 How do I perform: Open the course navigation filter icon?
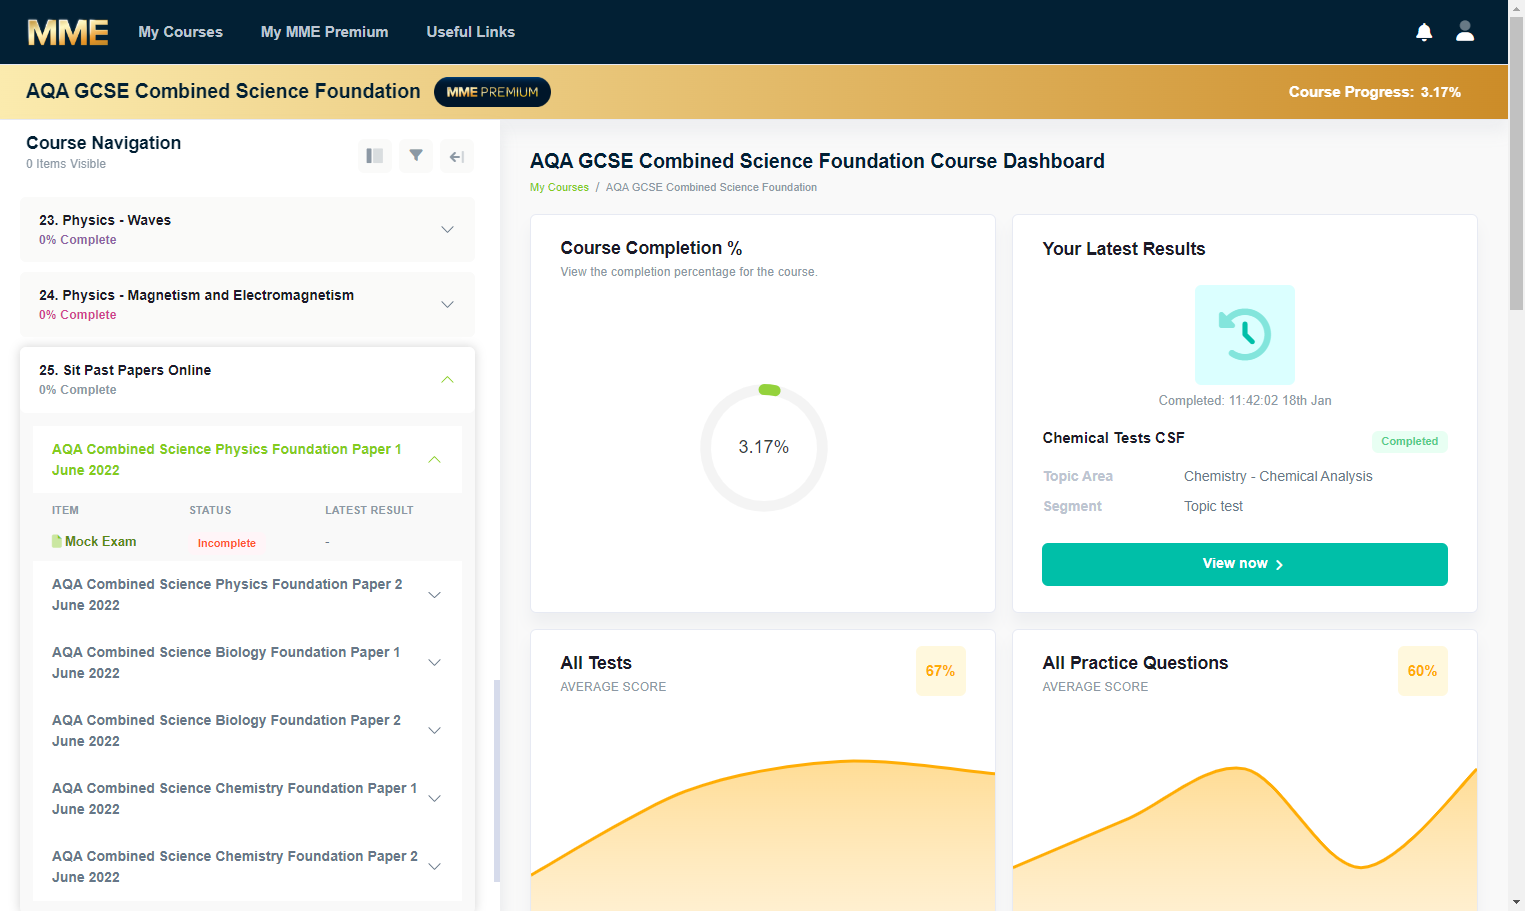click(416, 156)
